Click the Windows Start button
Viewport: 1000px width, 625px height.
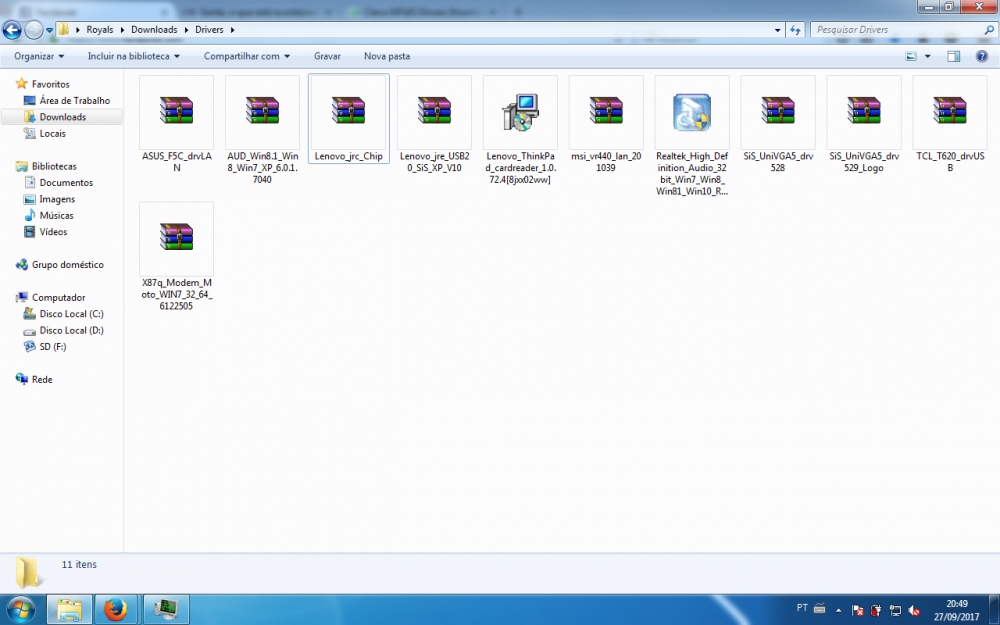(x=21, y=609)
